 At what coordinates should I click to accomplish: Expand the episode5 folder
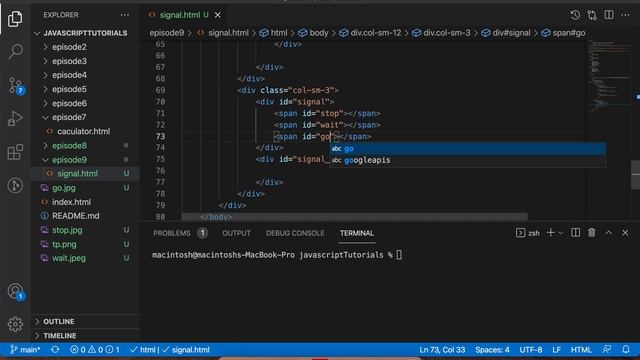point(69,89)
